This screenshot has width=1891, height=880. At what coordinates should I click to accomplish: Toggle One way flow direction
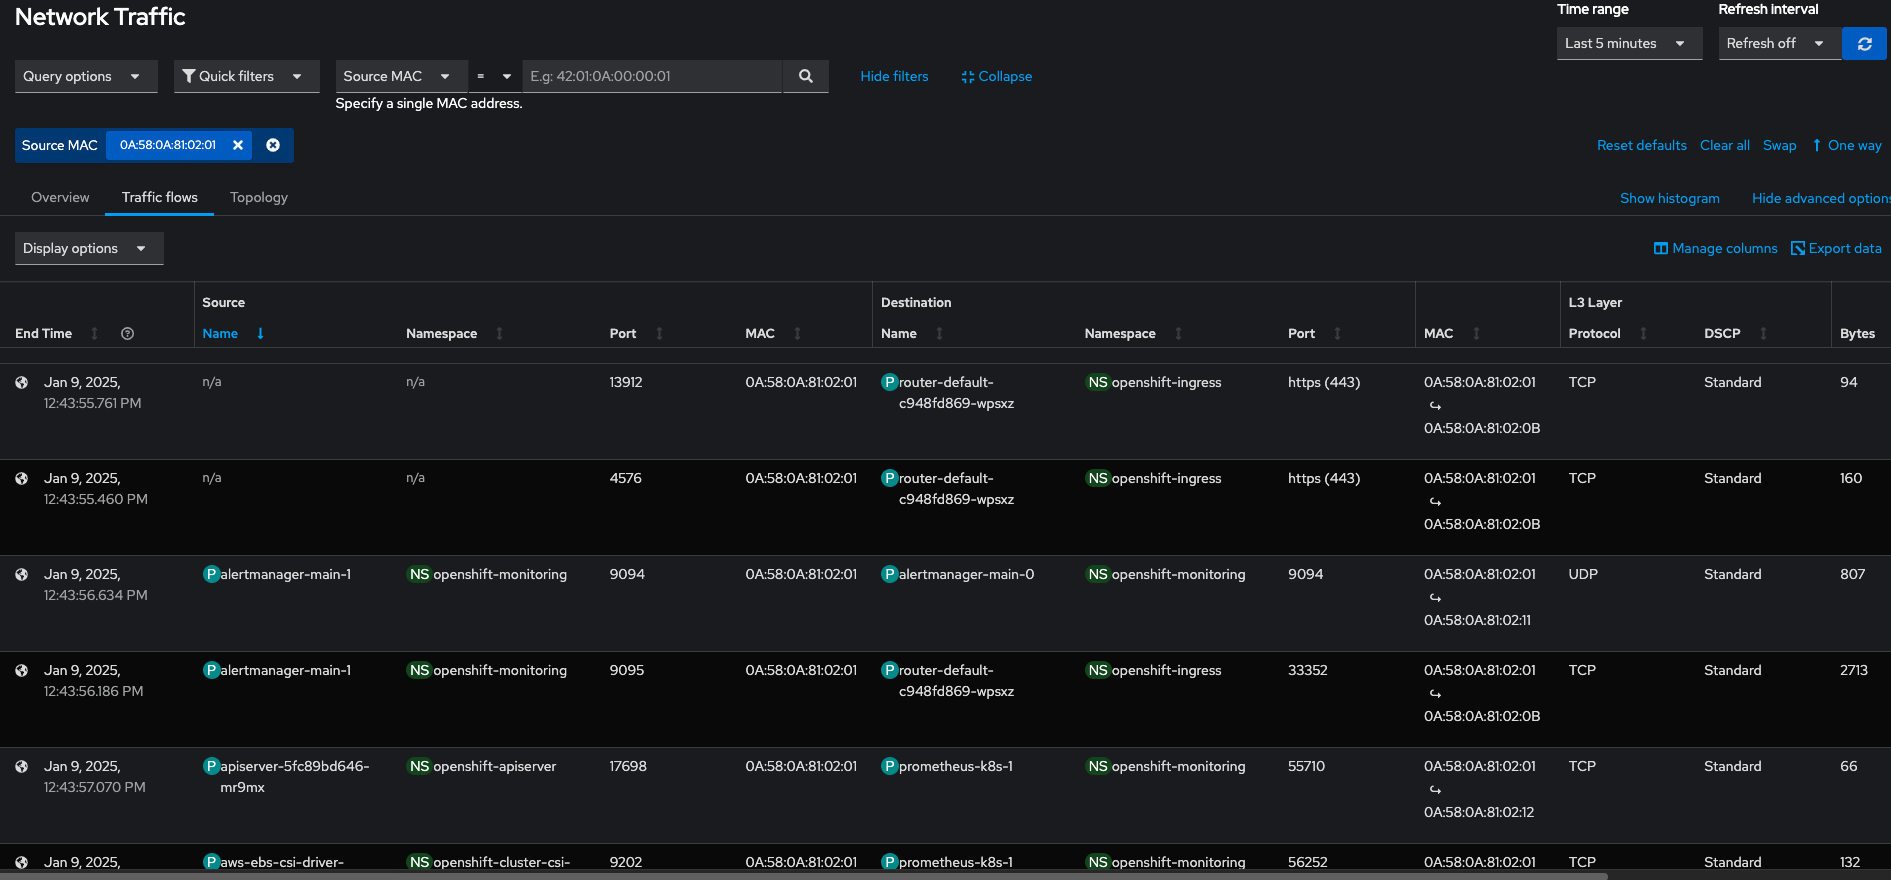1846,146
